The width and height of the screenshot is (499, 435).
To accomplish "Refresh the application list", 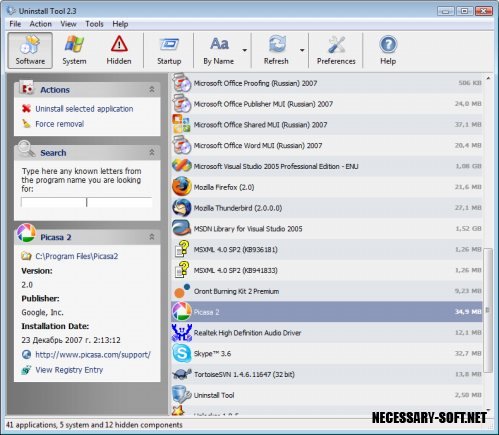I will 276,51.
